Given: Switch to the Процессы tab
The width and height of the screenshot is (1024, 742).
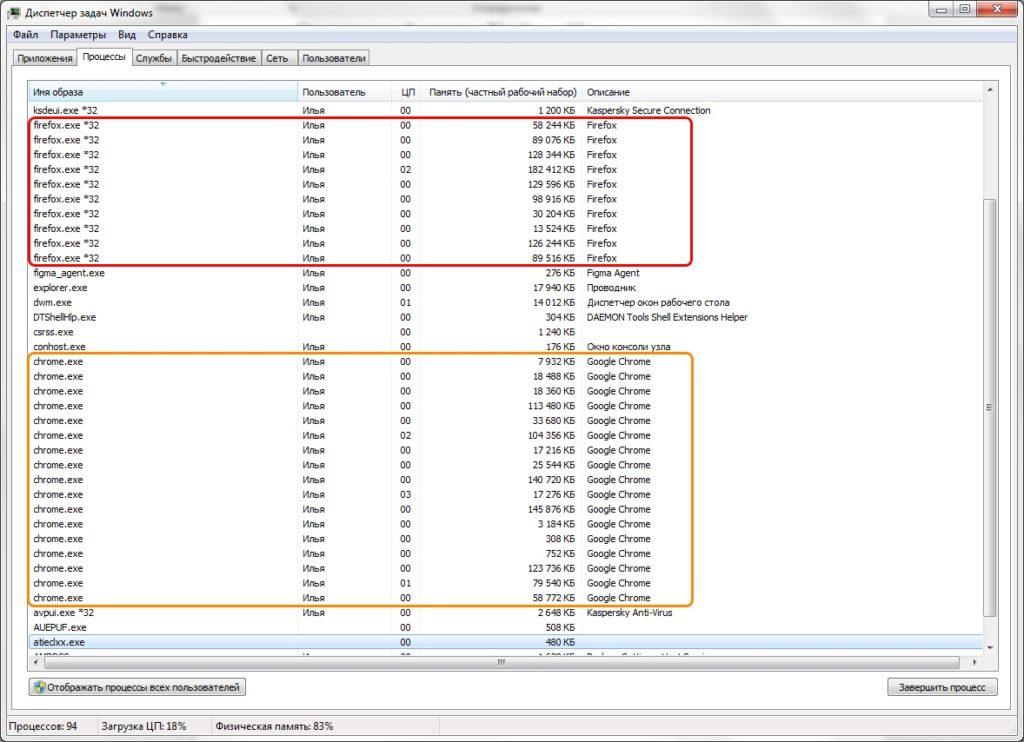Looking at the screenshot, I should (x=104, y=57).
